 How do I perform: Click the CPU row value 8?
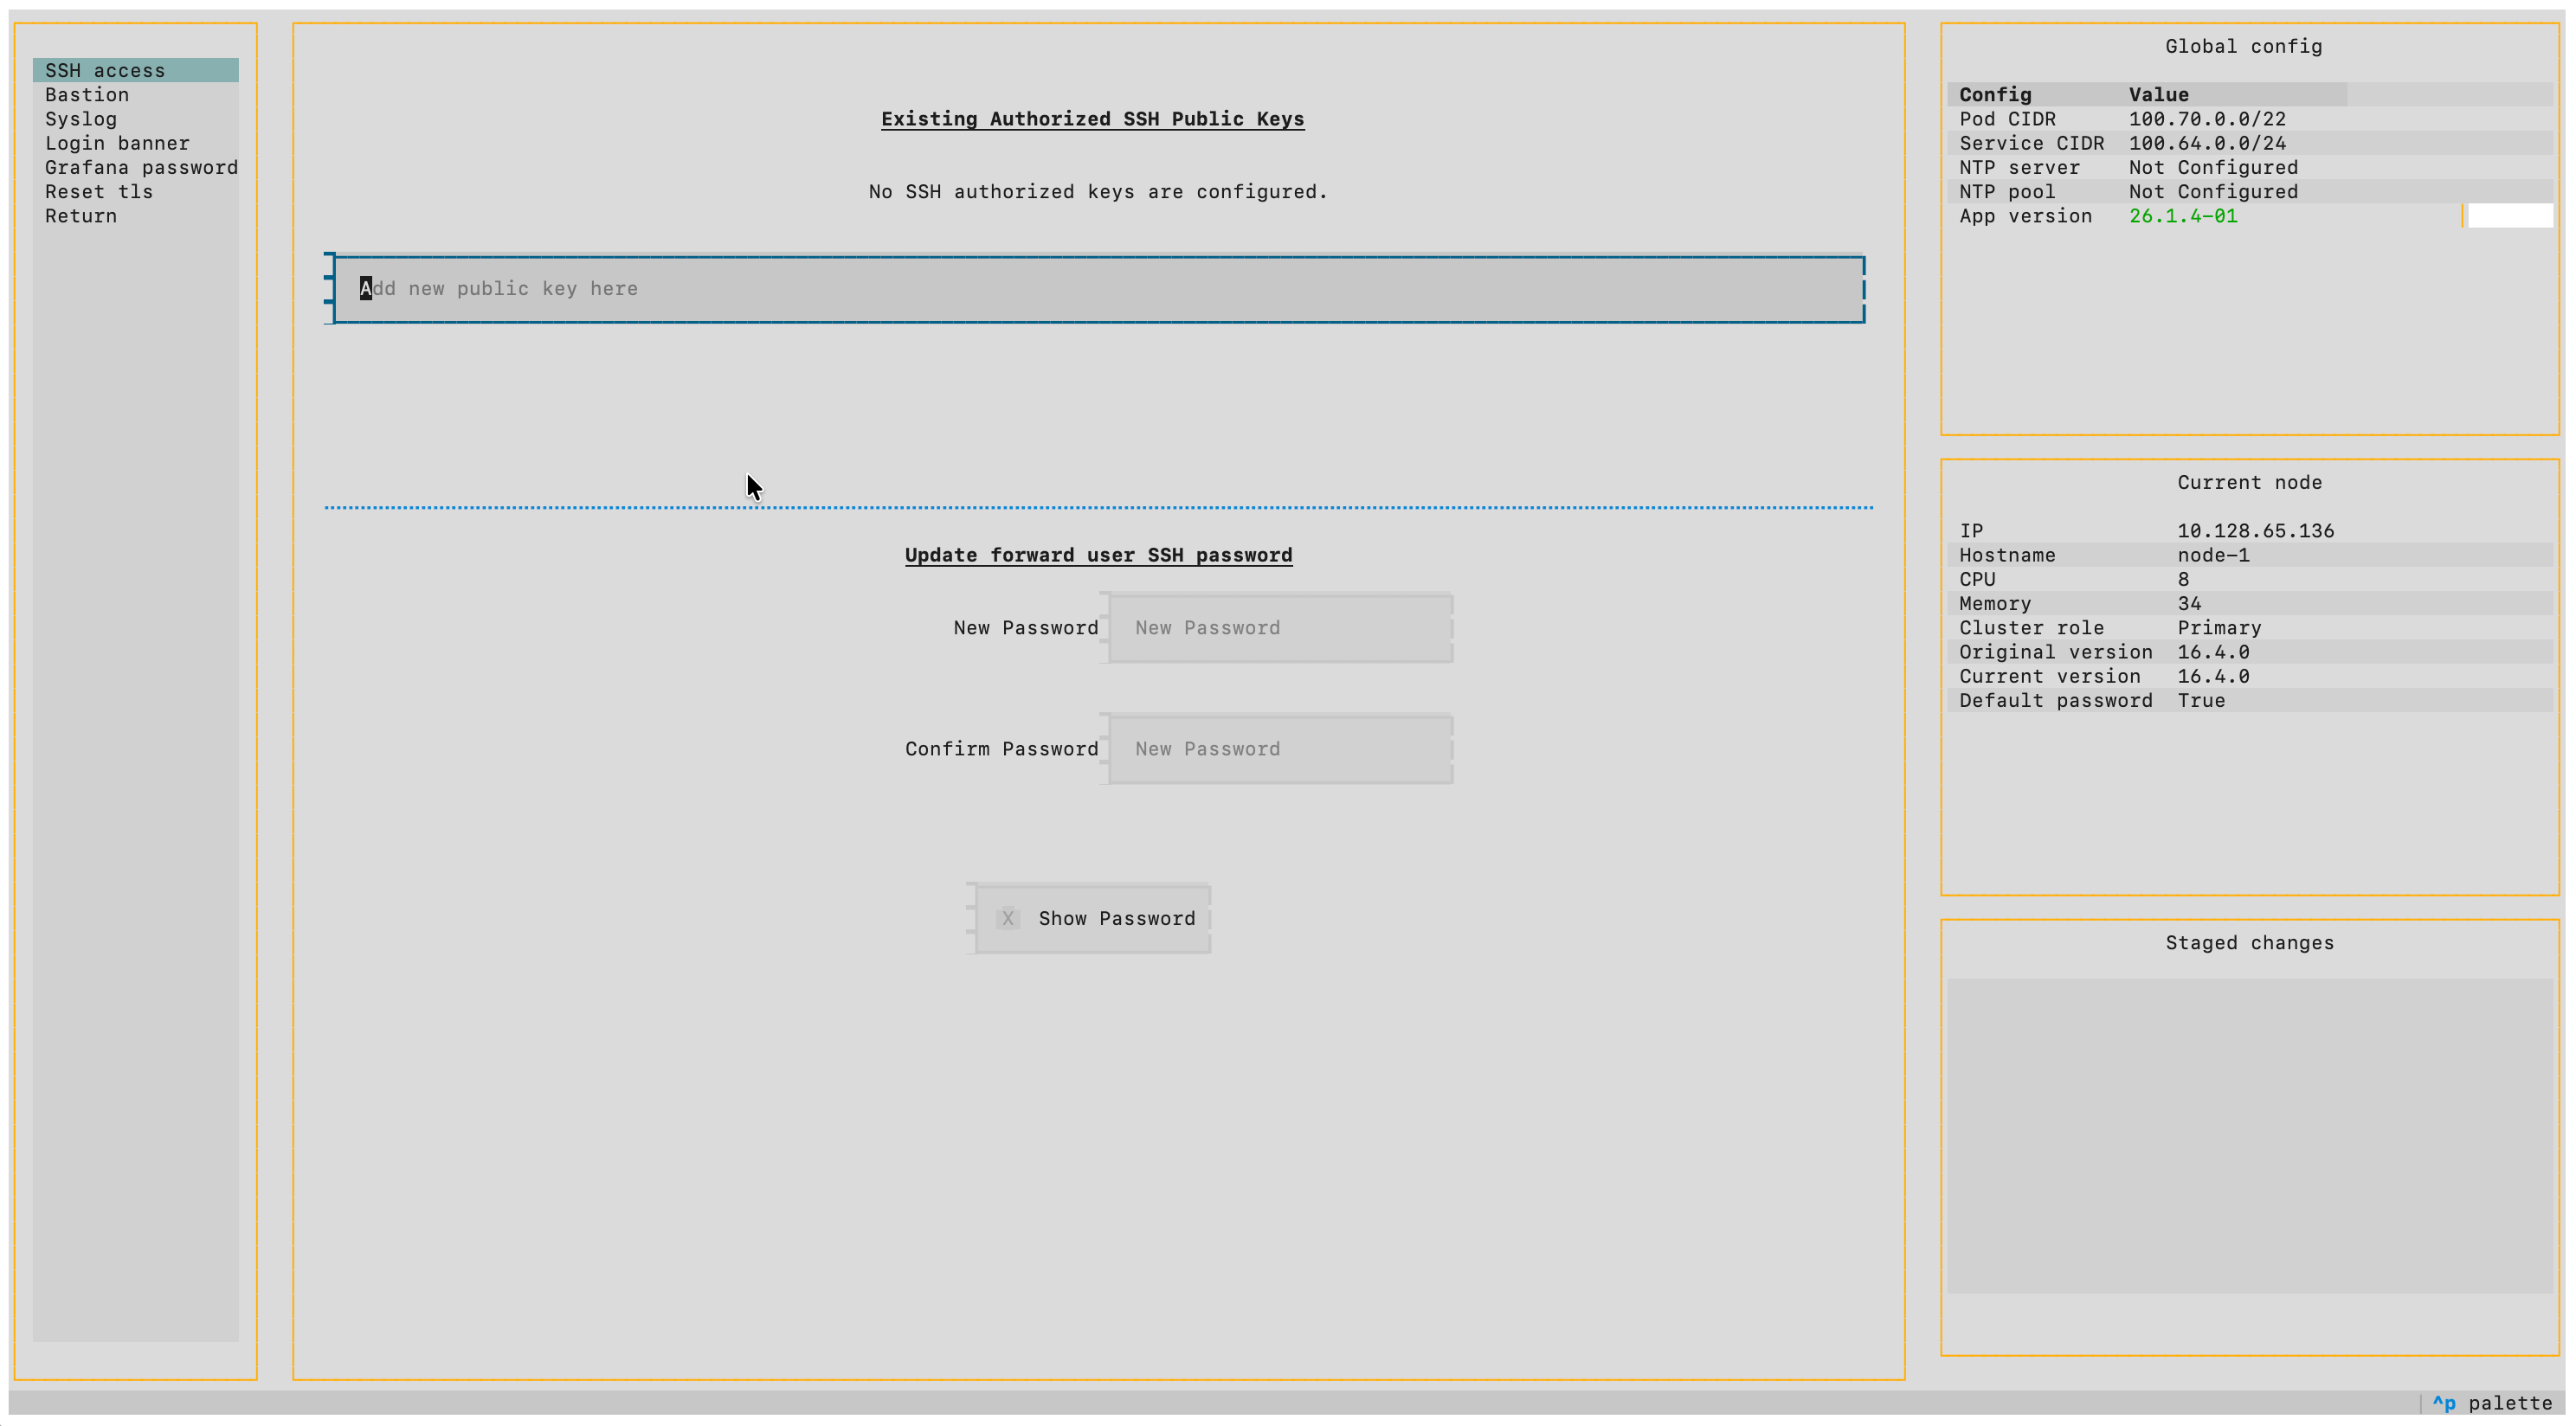click(x=2183, y=579)
